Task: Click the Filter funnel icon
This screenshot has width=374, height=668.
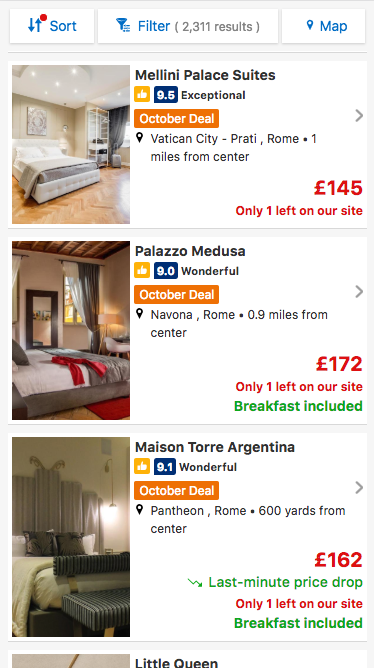Action: 124,25
